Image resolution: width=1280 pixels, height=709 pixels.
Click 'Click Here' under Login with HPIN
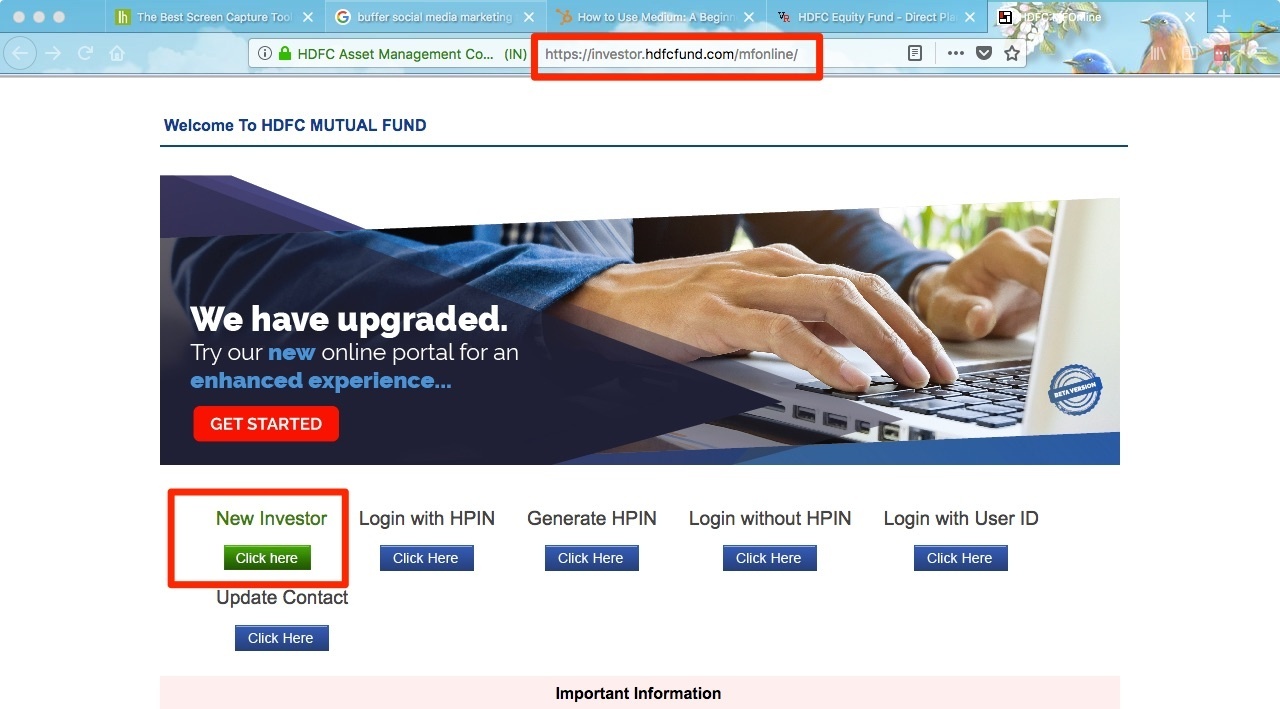point(426,558)
